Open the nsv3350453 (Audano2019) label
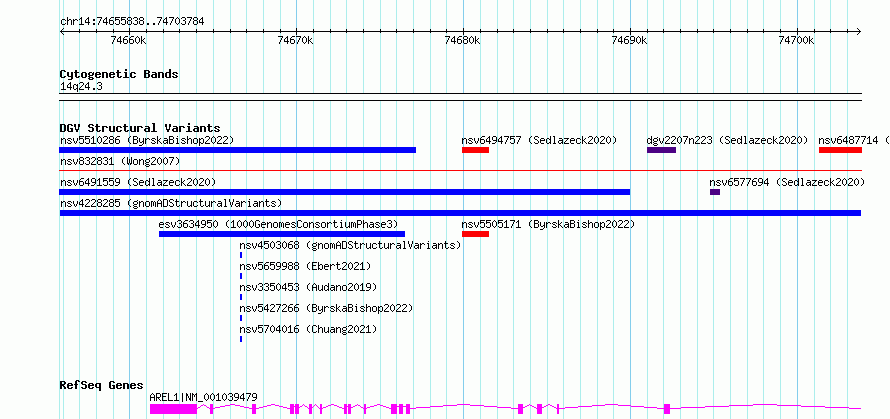The height and width of the screenshot is (419, 890). pos(308,287)
